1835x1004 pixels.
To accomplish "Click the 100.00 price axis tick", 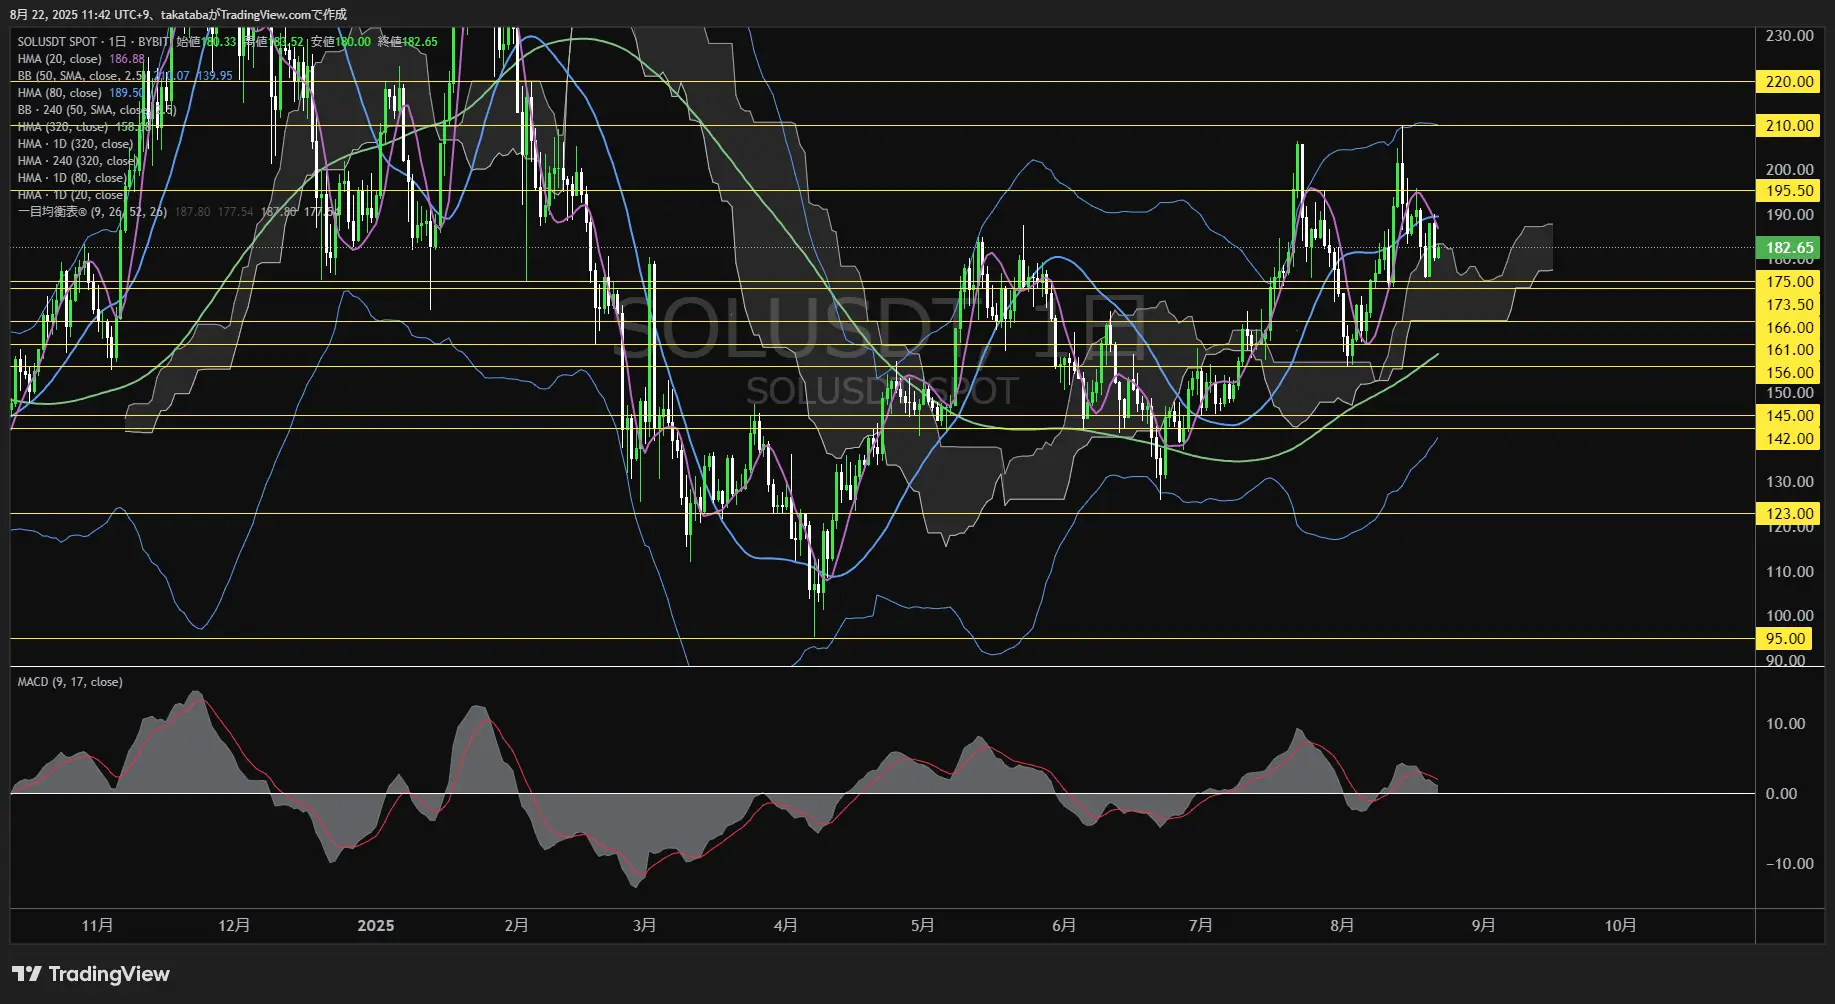I will 1789,616.
